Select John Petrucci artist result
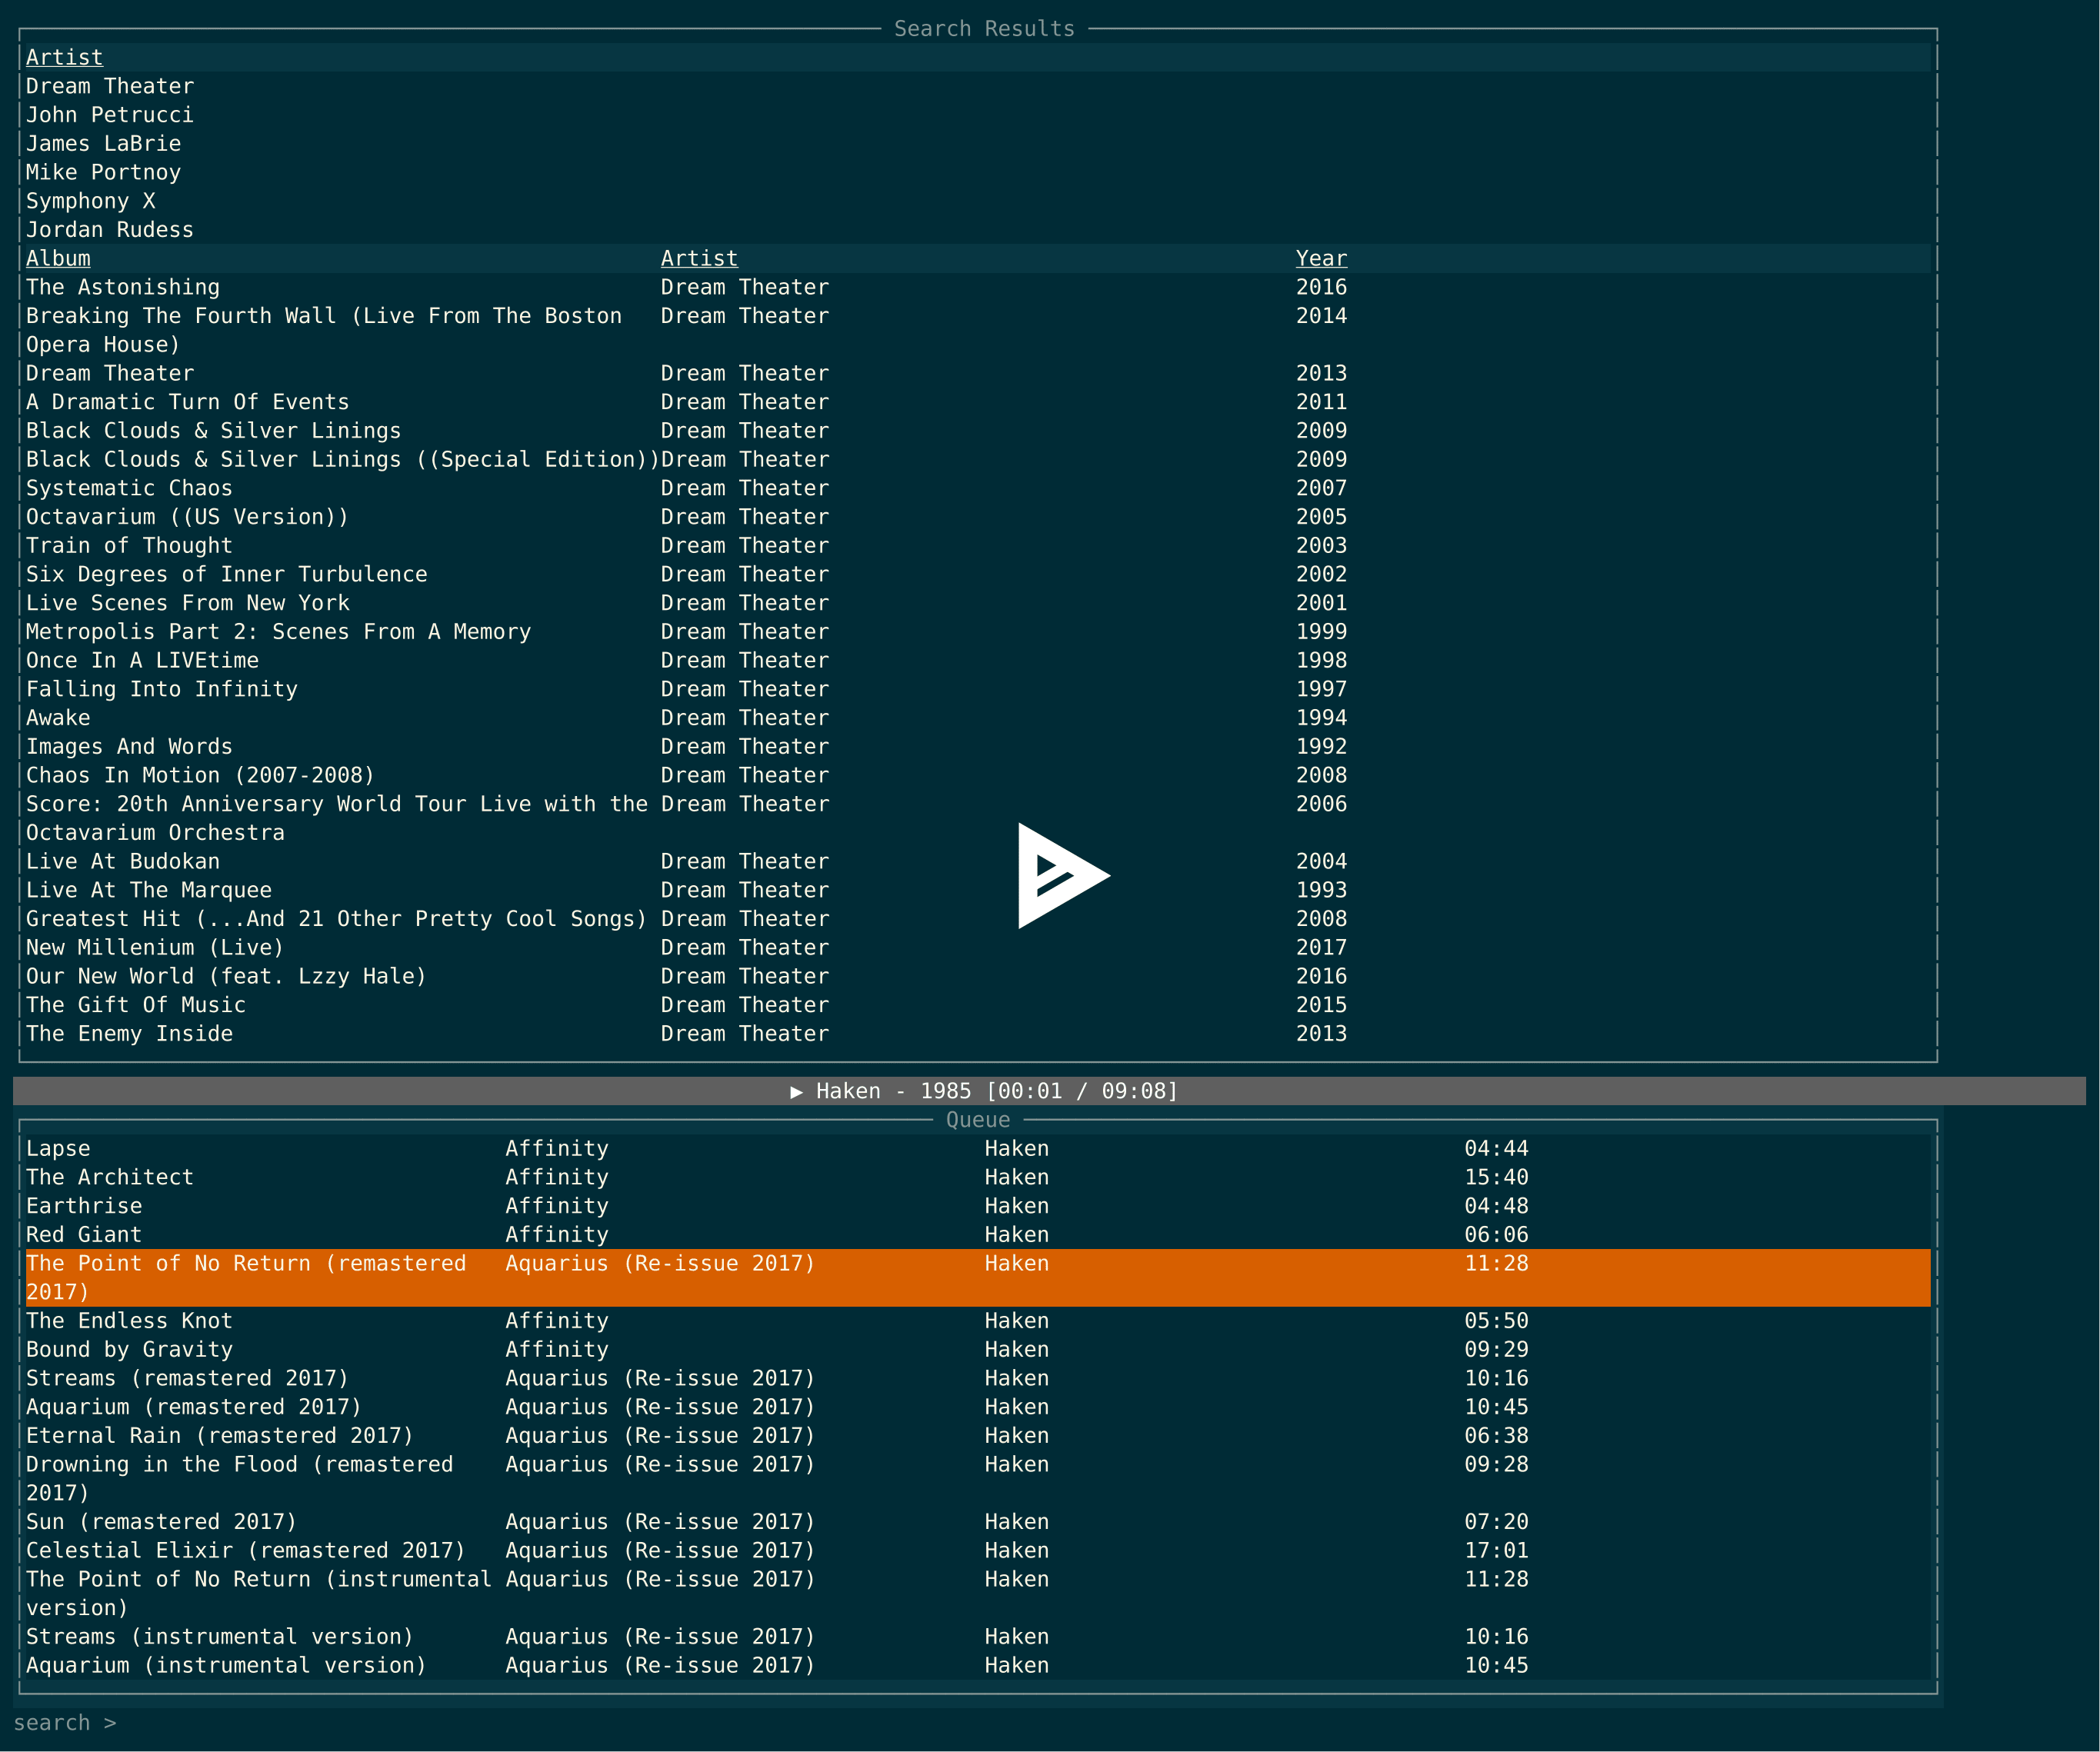The height and width of the screenshot is (1752, 2100). click(x=110, y=115)
